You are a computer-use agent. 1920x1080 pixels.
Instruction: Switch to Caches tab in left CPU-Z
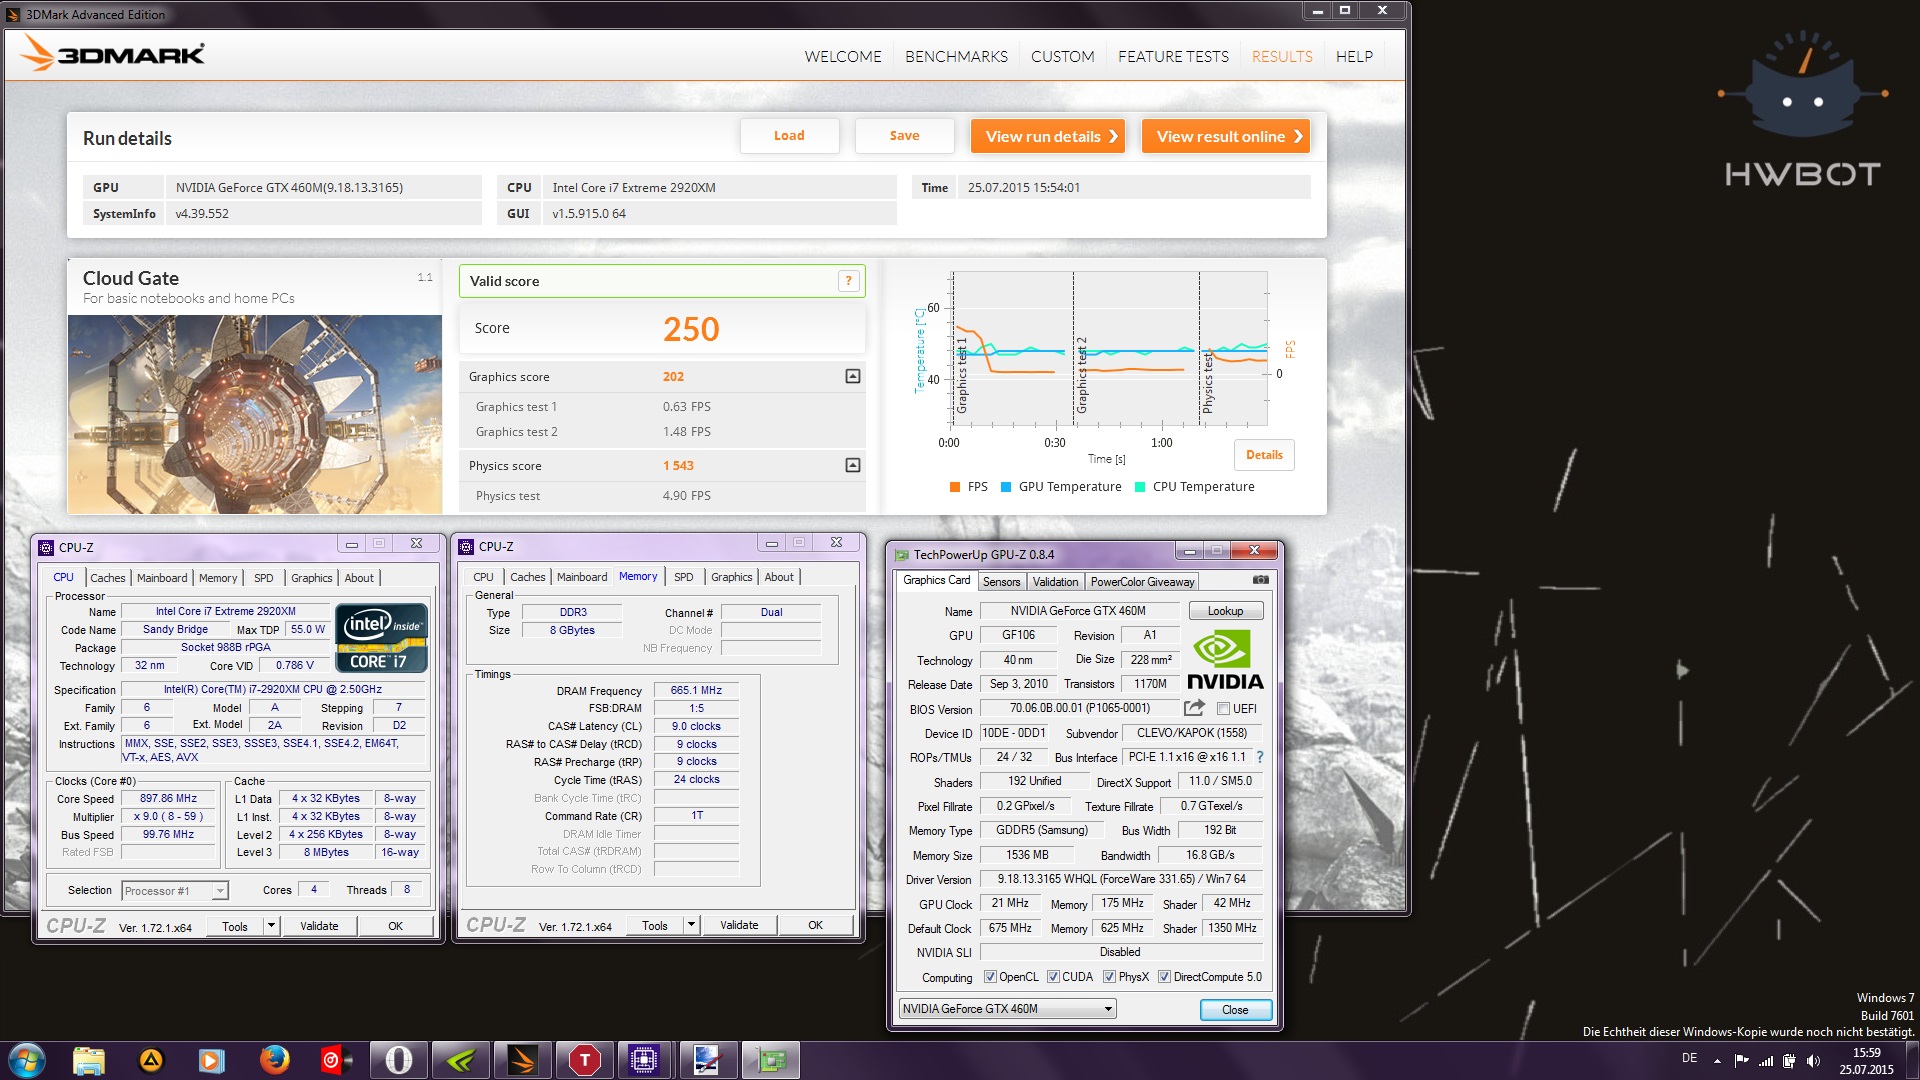pos(108,578)
